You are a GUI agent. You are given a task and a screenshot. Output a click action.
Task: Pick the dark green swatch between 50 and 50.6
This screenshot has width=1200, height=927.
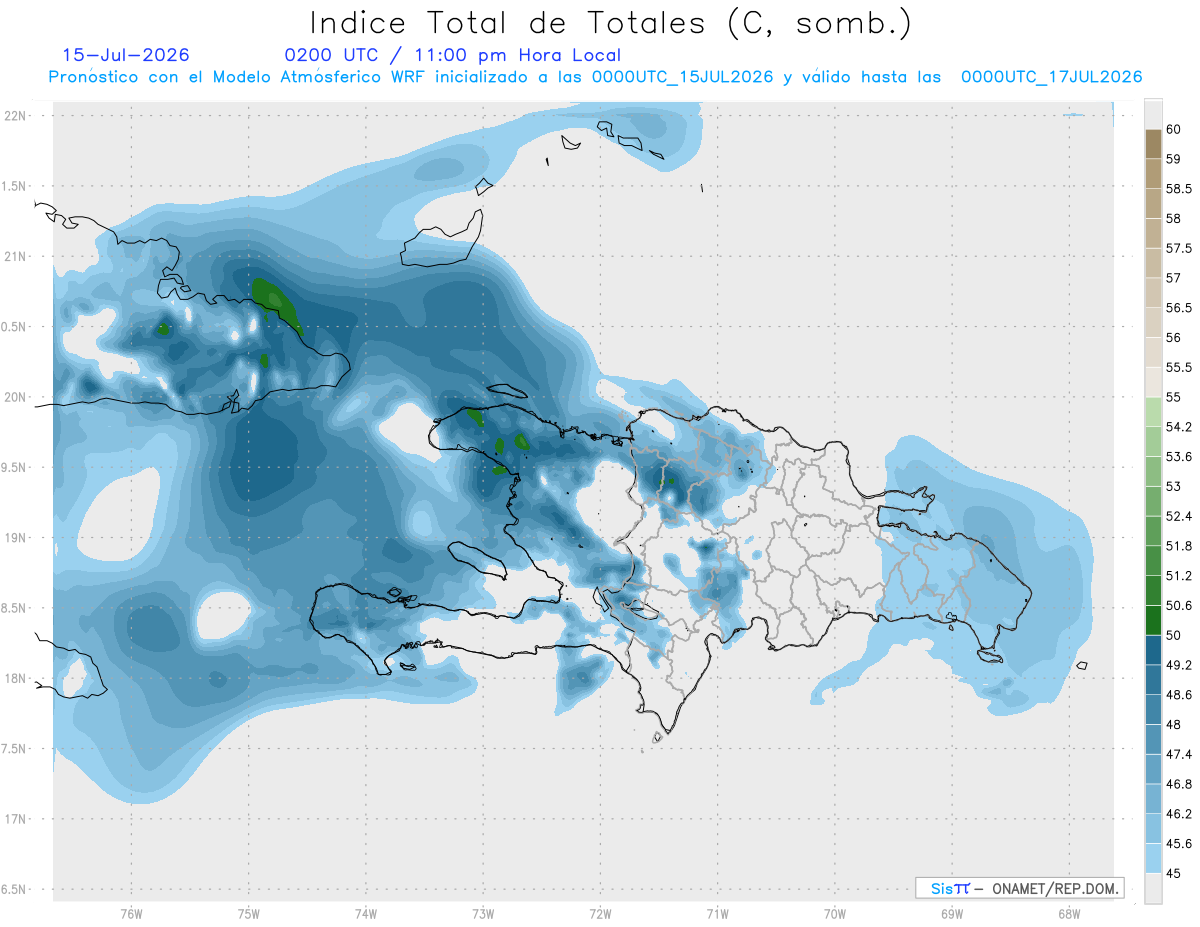(1153, 620)
